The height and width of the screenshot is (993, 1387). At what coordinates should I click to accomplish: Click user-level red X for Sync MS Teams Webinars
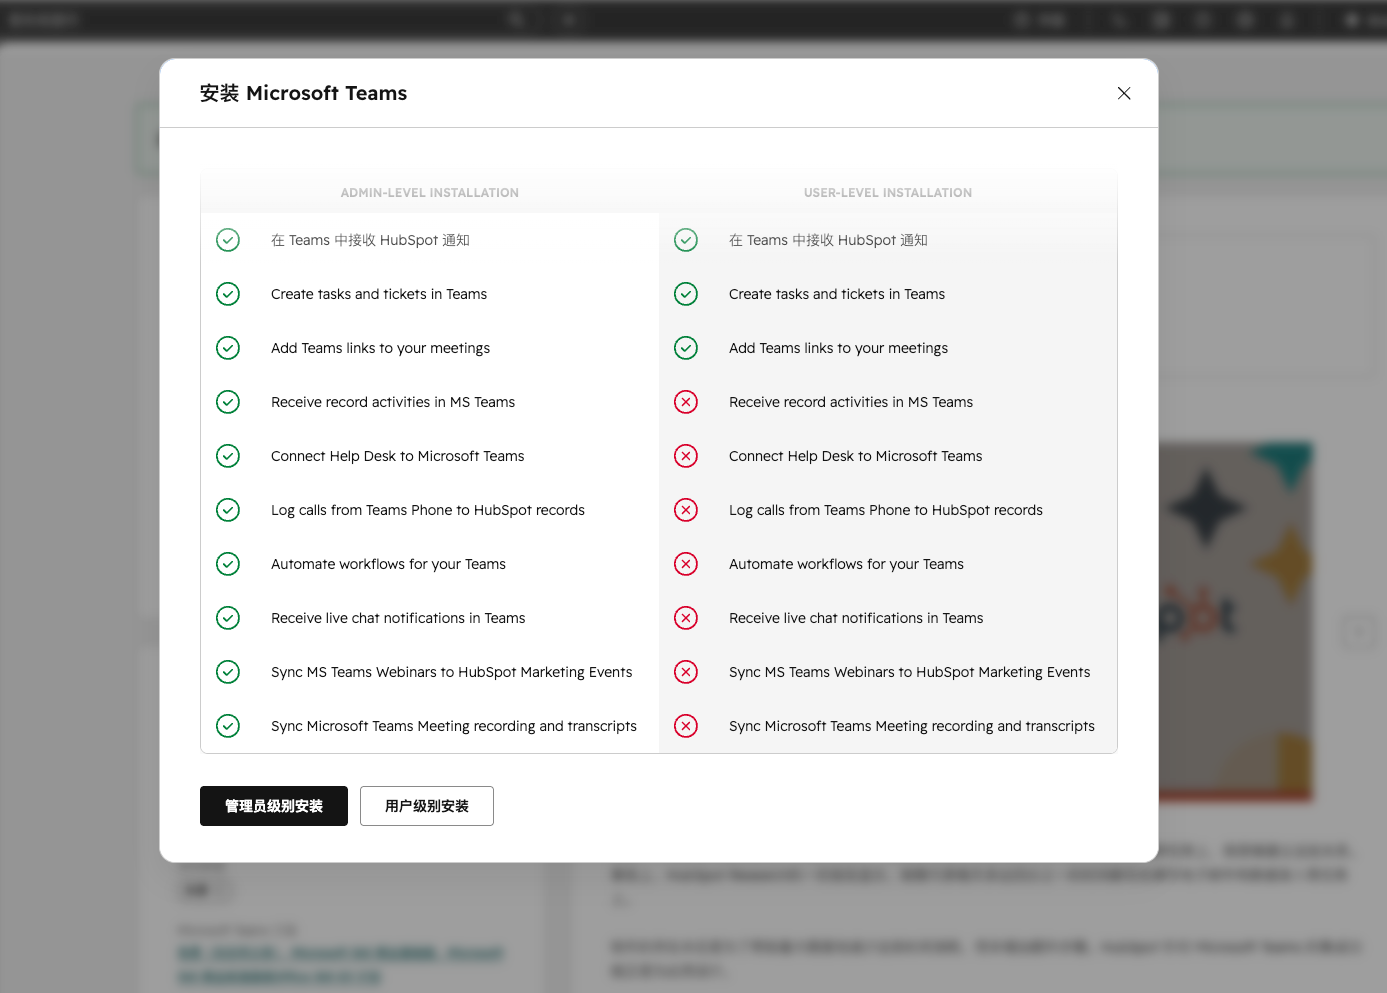coord(686,672)
